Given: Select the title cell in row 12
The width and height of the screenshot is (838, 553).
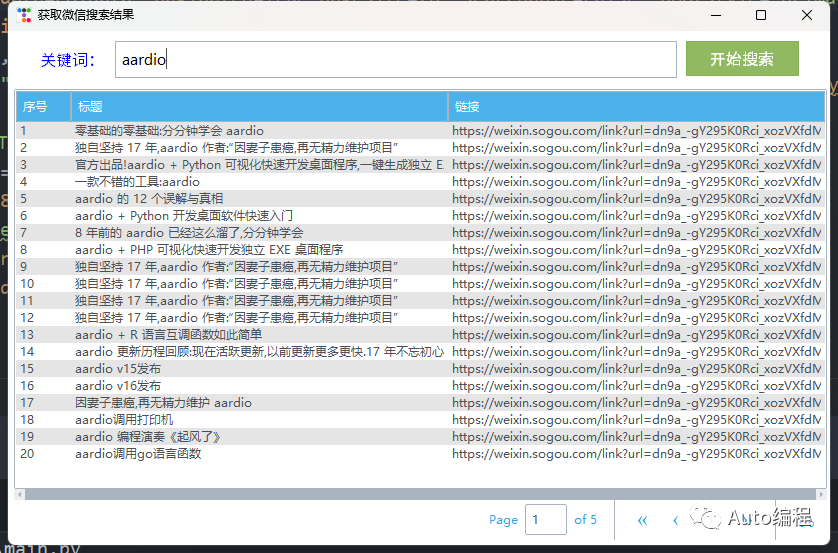Looking at the screenshot, I should [x=236, y=318].
